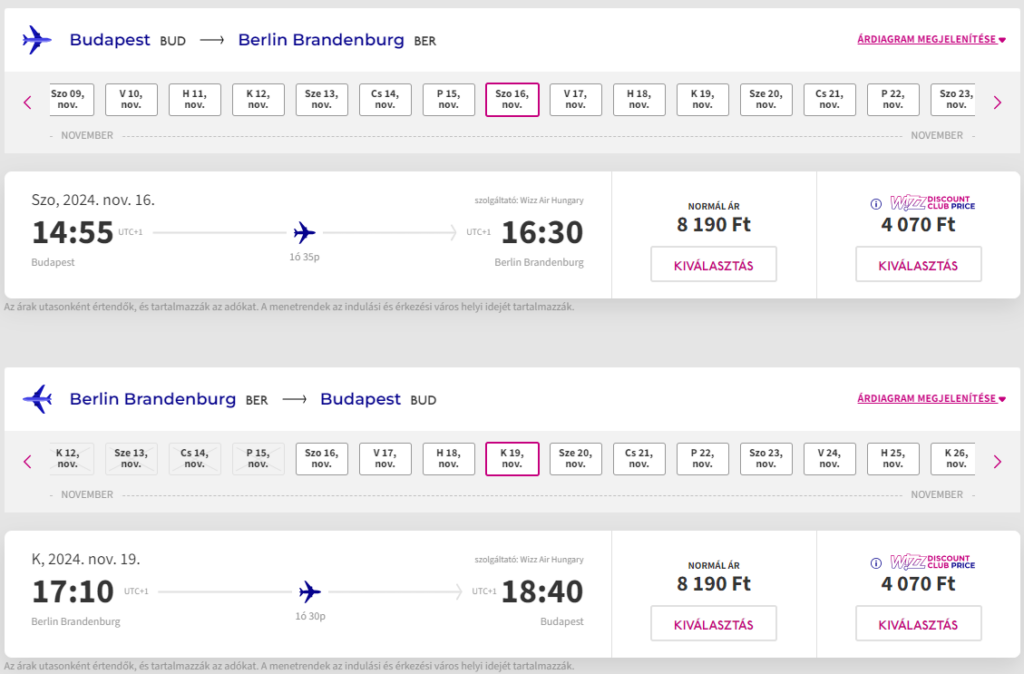Show later return dates with right arrow

997,462
